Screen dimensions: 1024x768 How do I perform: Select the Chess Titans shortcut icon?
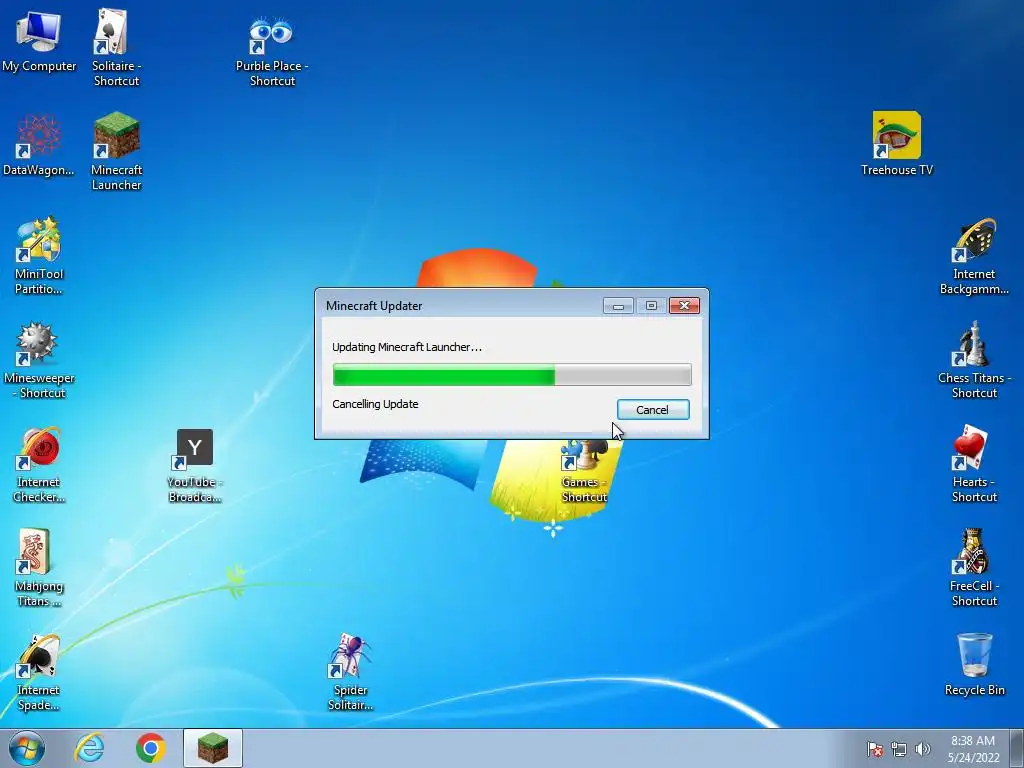974,360
